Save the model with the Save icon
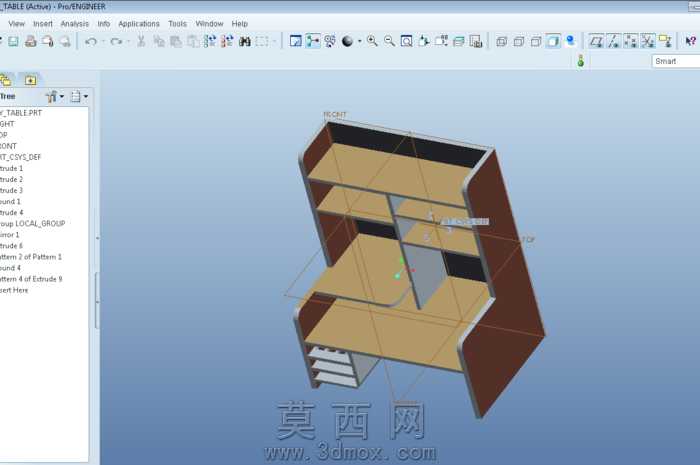Viewport: 700px width, 465px height. click(x=13, y=42)
